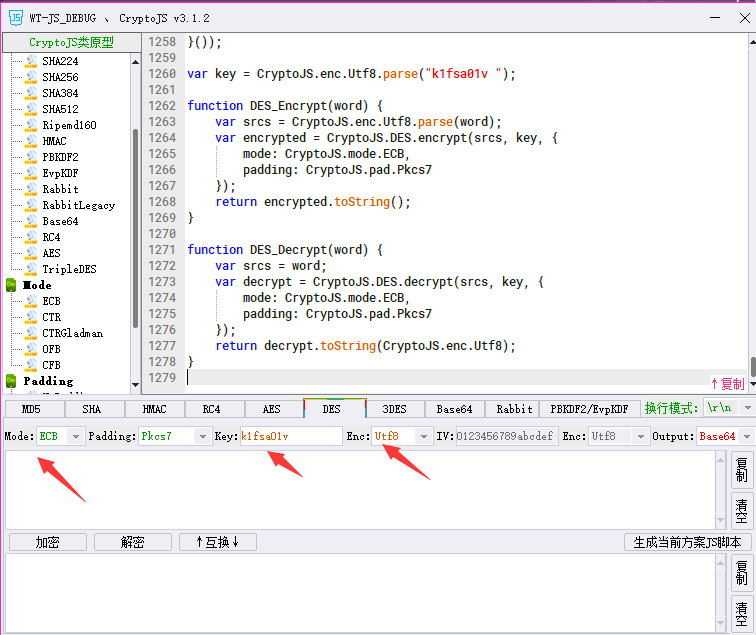Switch to the AES tab
Viewport: 756px width, 635px height.
[271, 409]
